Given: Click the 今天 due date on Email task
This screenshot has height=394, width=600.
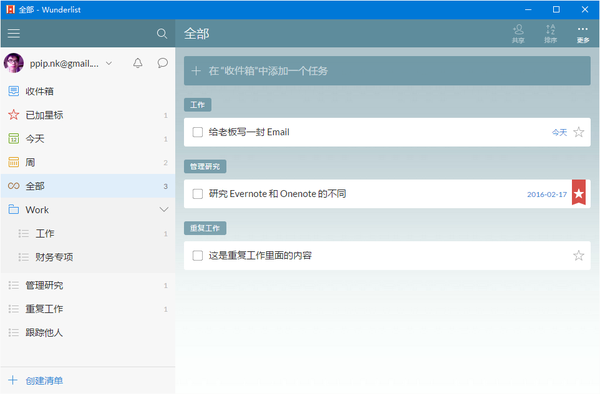Looking at the screenshot, I should pos(559,132).
